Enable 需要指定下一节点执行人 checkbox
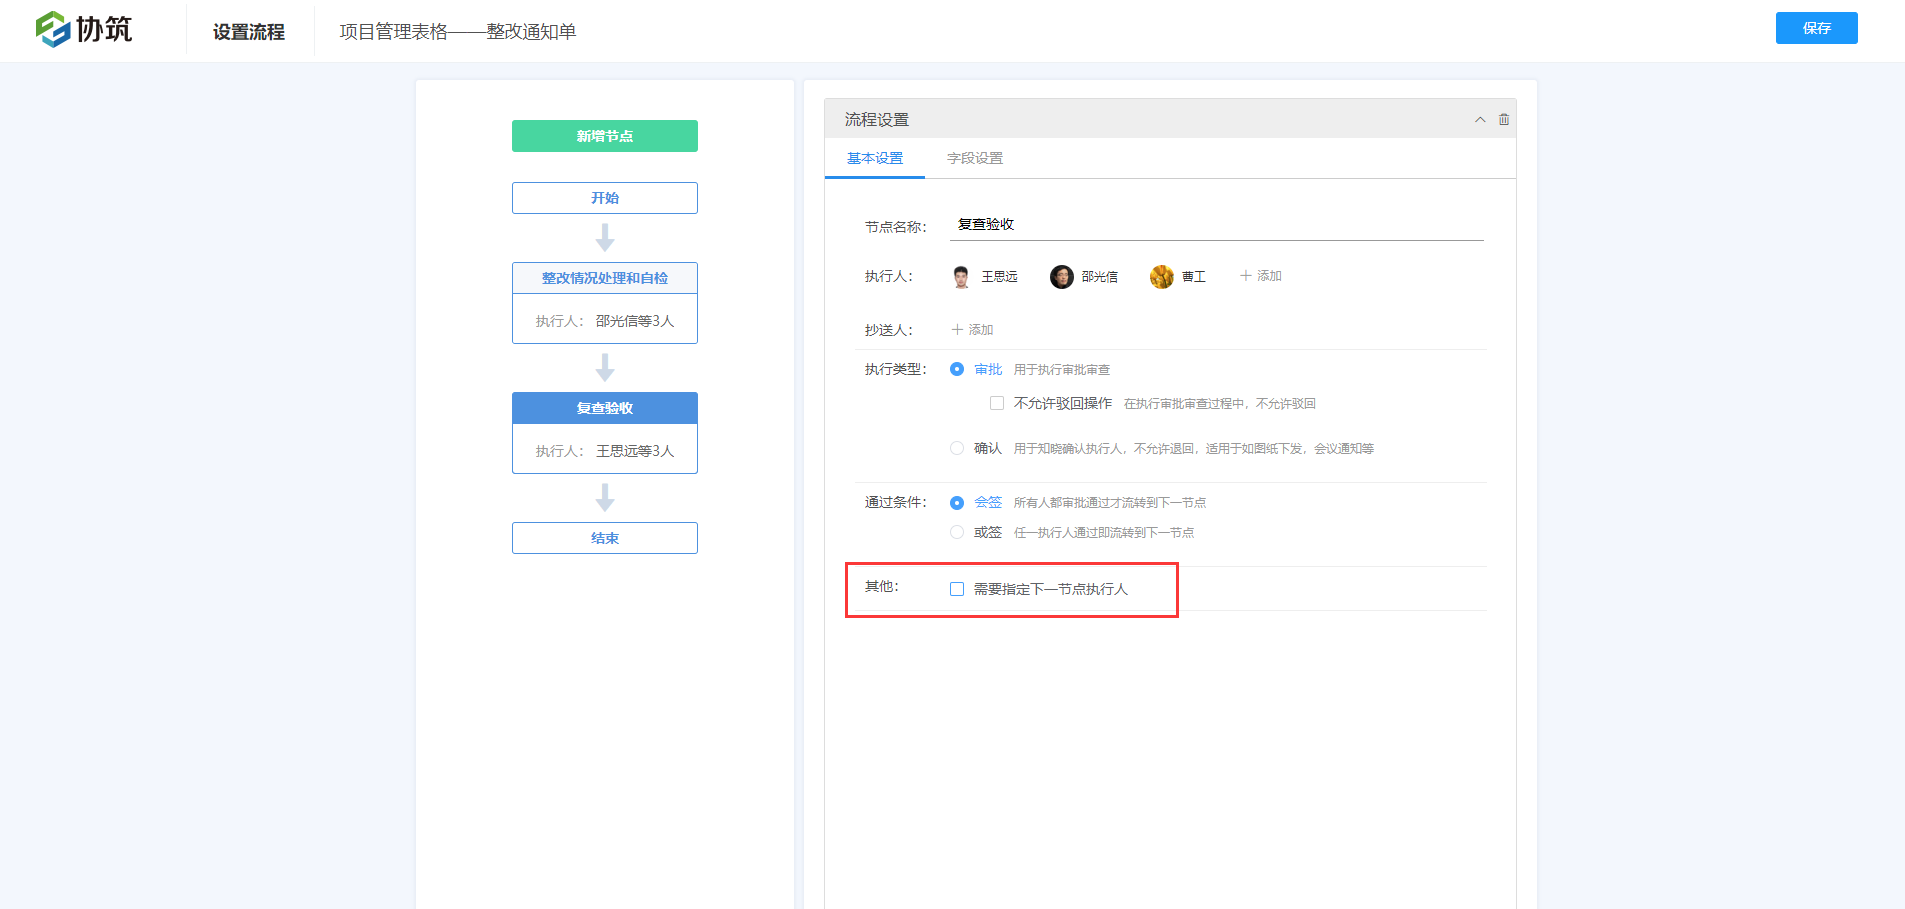This screenshot has height=909, width=1905. pos(957,589)
